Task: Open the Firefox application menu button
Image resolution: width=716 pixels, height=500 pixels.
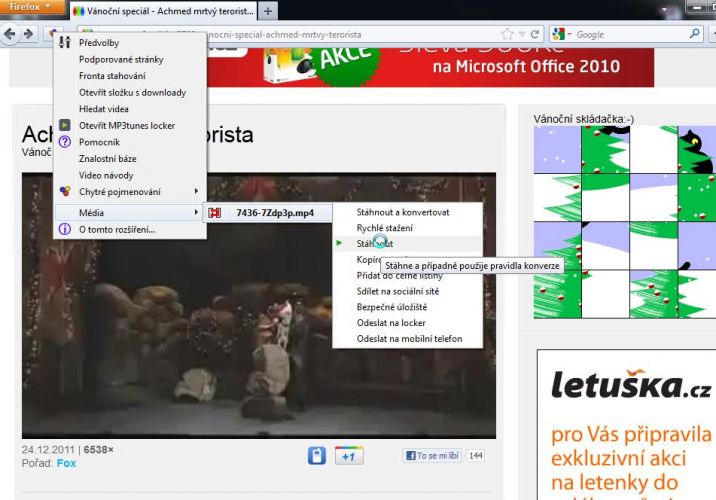Action: coord(32,7)
